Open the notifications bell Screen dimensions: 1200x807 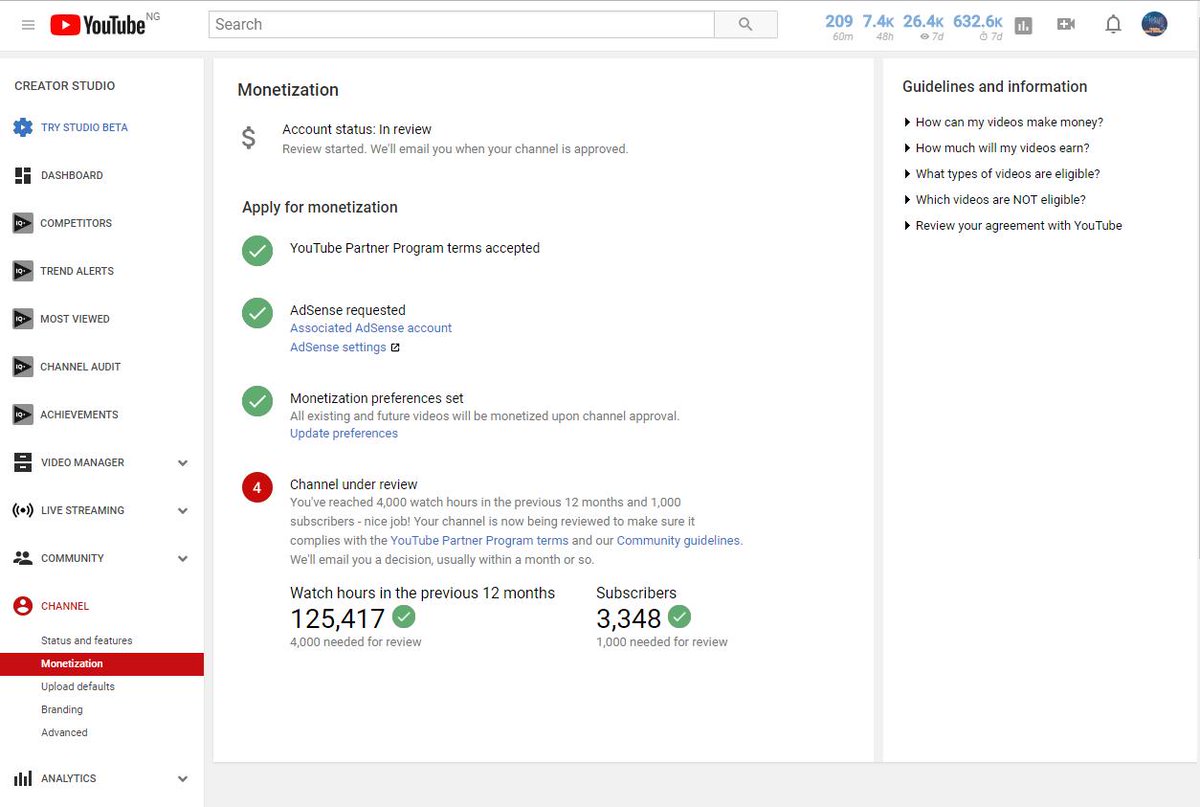1113,25
